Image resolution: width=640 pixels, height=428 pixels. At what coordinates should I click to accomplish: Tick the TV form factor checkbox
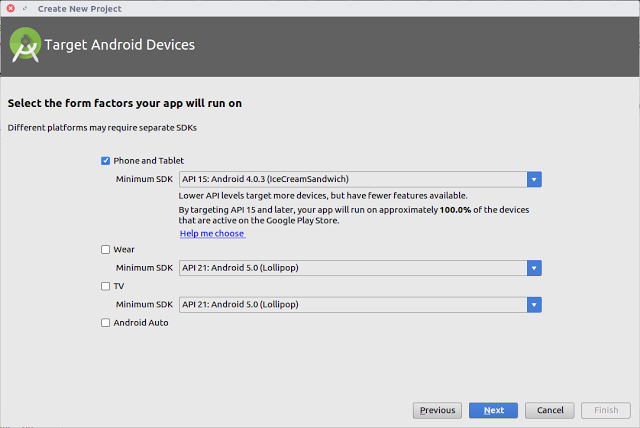click(x=105, y=286)
